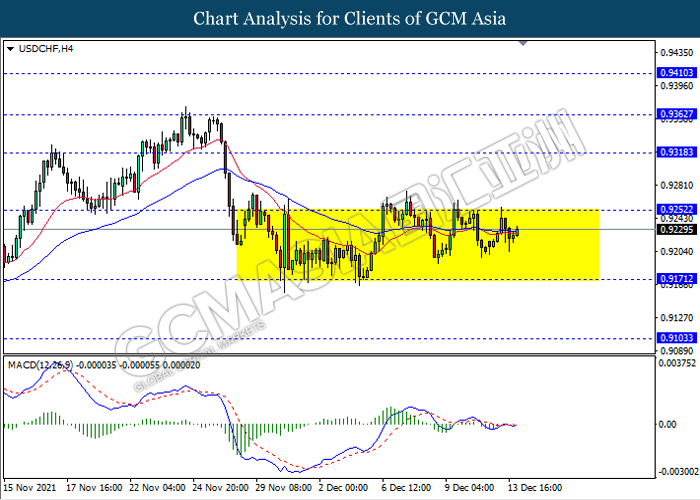Screen dimensions: 700x500
Task: Select the 0.93183 price level label
Action: pos(677,152)
